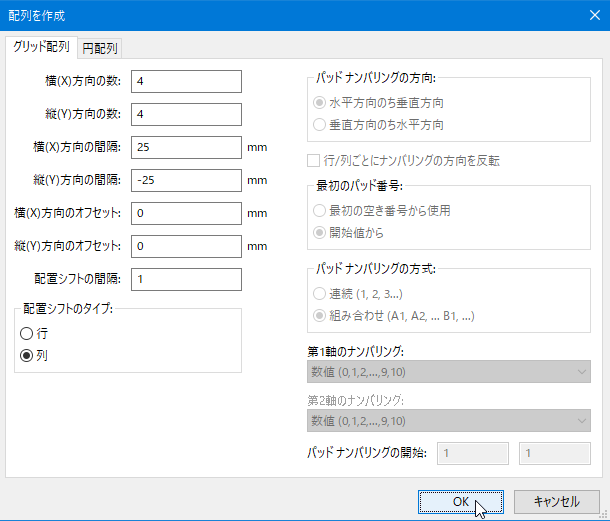Focus the 縦(Y)方向の間隔 field with -25
This screenshot has height=521, width=610.
click(186, 180)
